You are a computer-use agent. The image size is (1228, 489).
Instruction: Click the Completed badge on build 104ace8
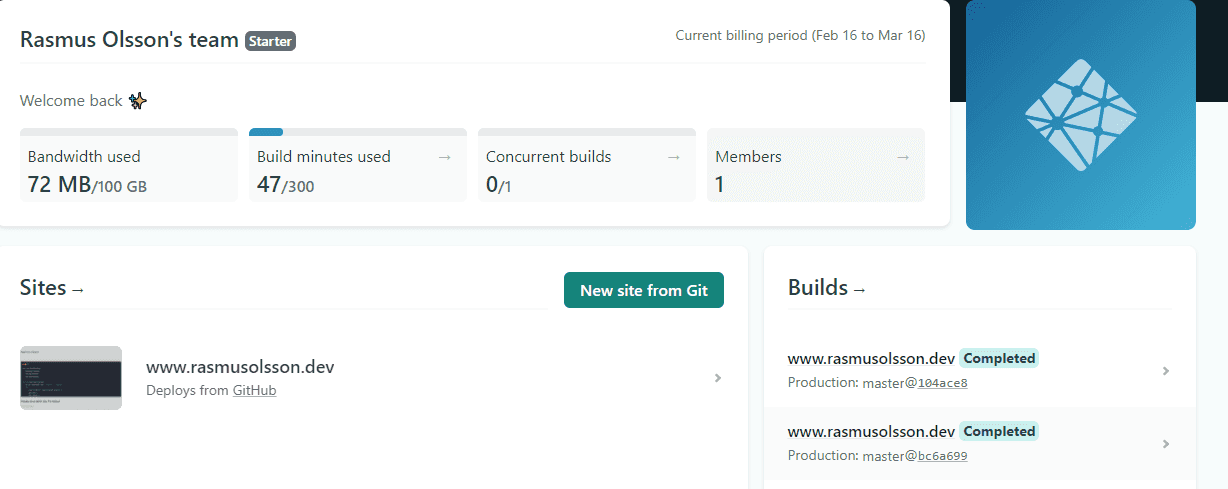point(999,358)
